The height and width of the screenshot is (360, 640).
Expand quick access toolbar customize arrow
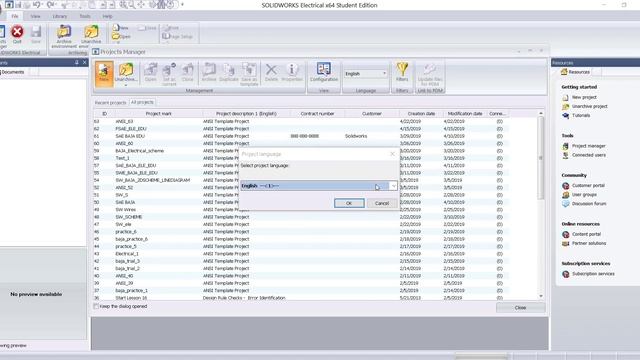point(182,5)
